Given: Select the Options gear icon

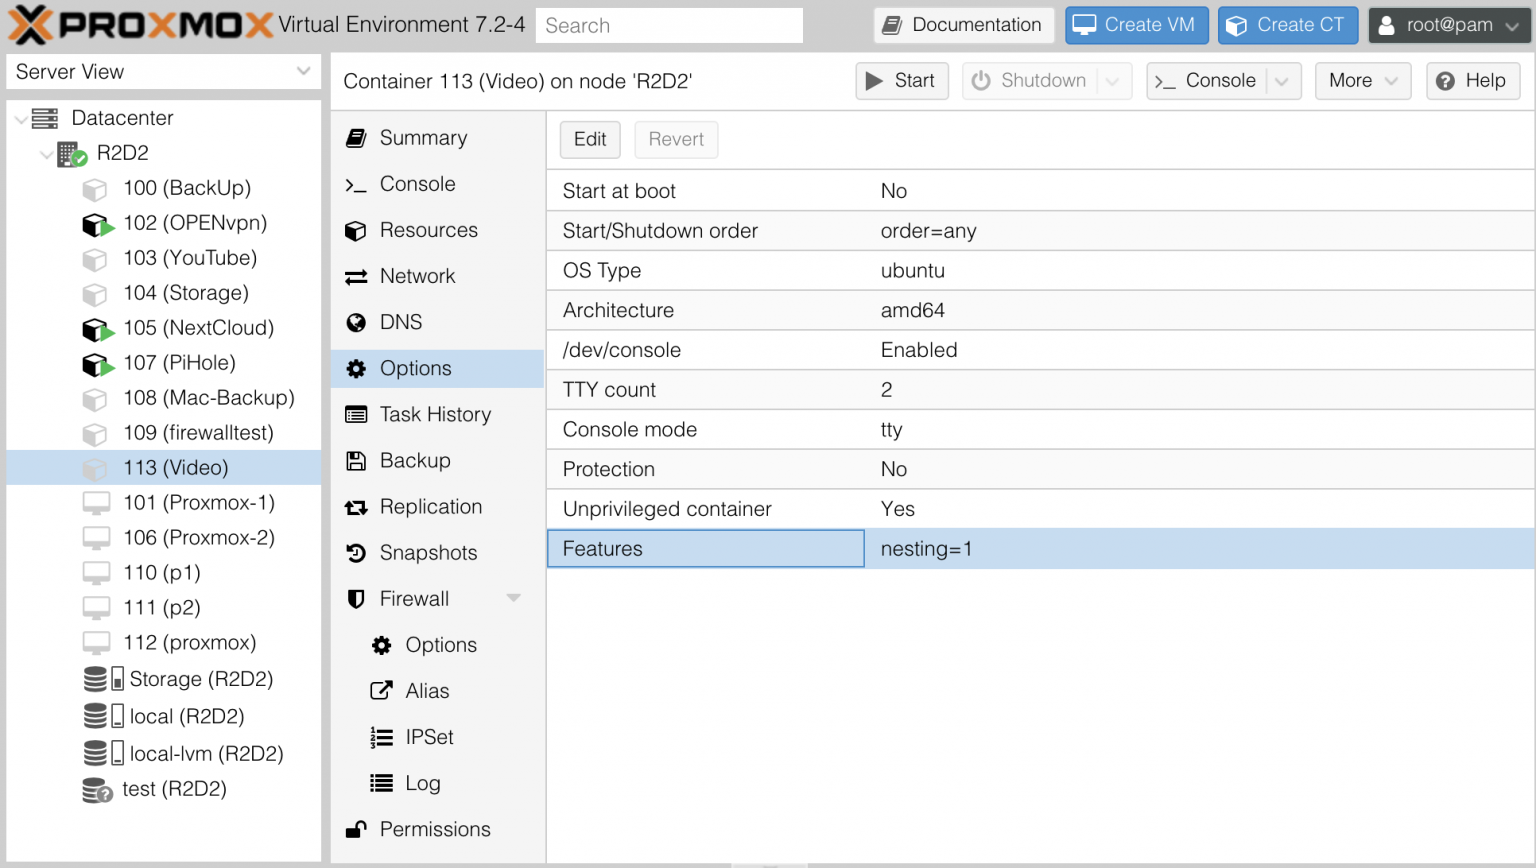Looking at the screenshot, I should (357, 368).
